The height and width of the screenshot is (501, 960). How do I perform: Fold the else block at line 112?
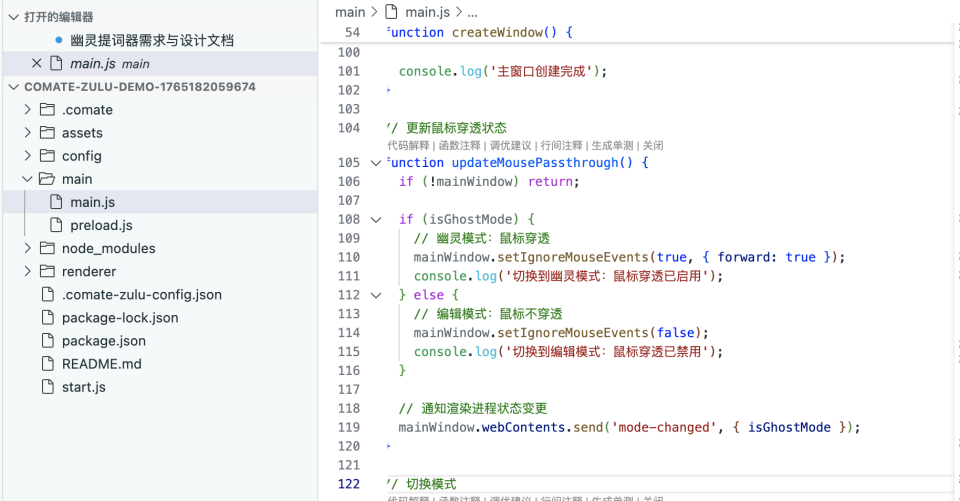[376, 295]
